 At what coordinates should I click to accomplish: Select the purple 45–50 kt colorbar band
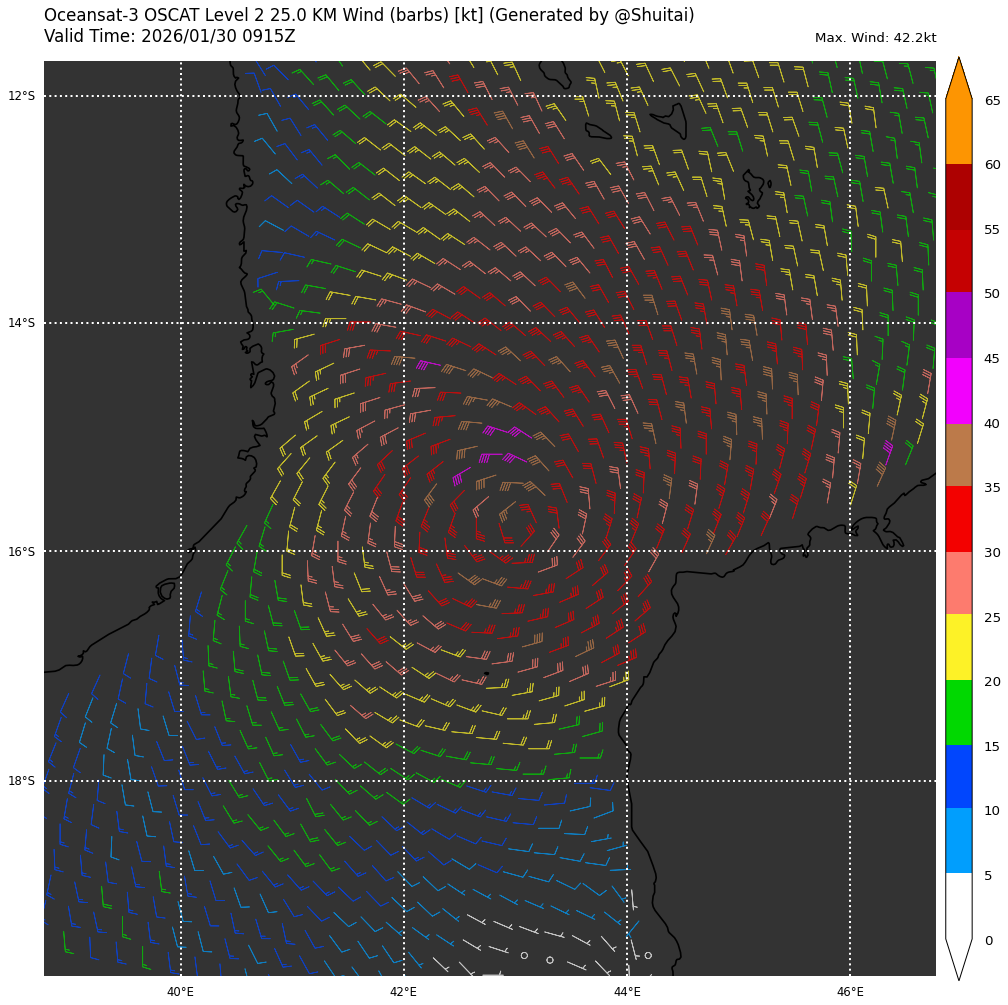[958, 325]
